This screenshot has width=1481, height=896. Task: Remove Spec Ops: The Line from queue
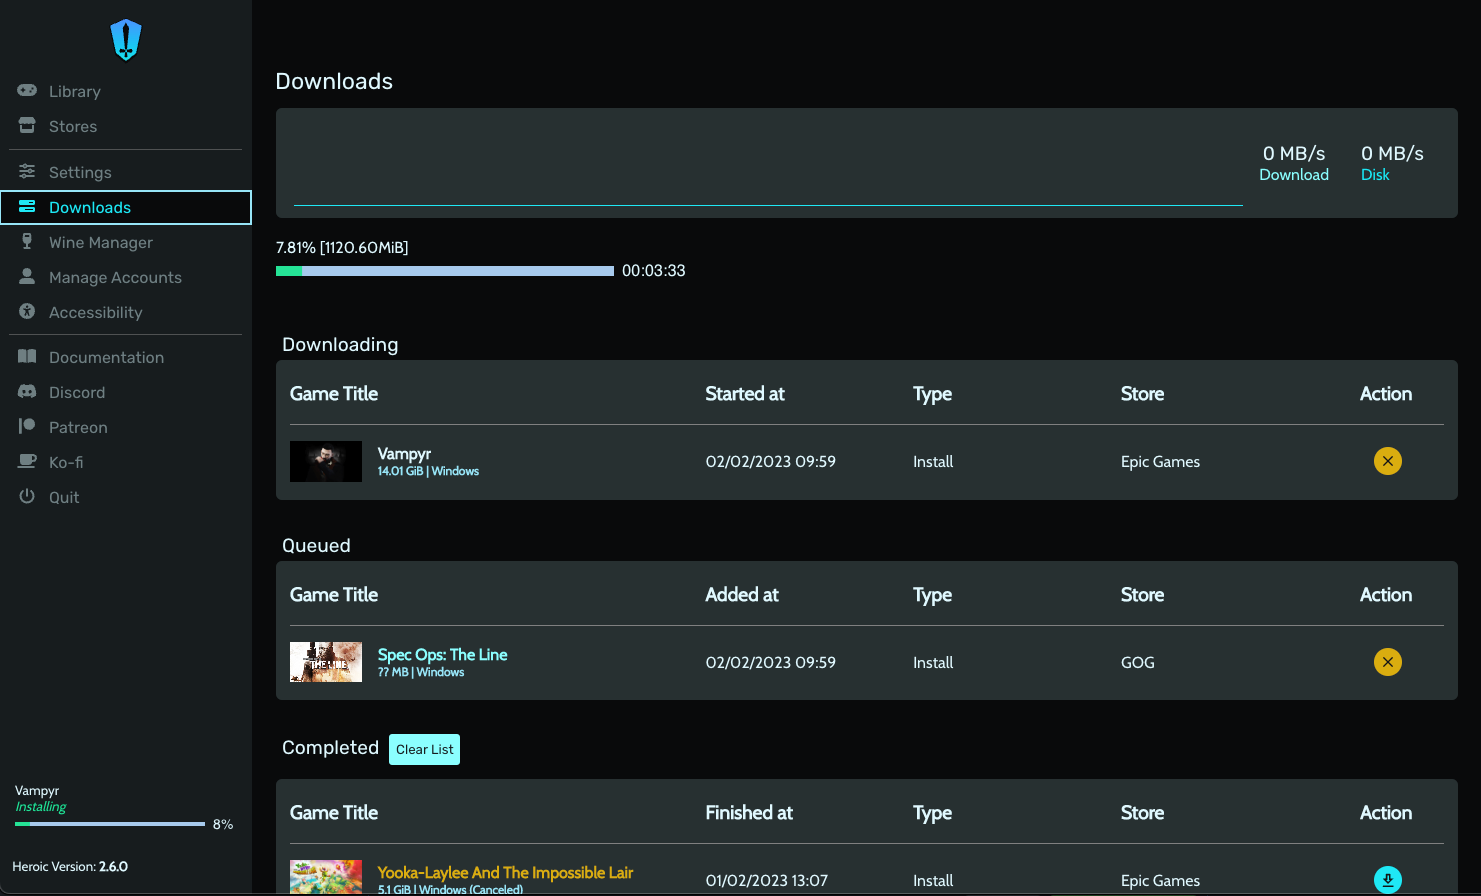(1387, 662)
